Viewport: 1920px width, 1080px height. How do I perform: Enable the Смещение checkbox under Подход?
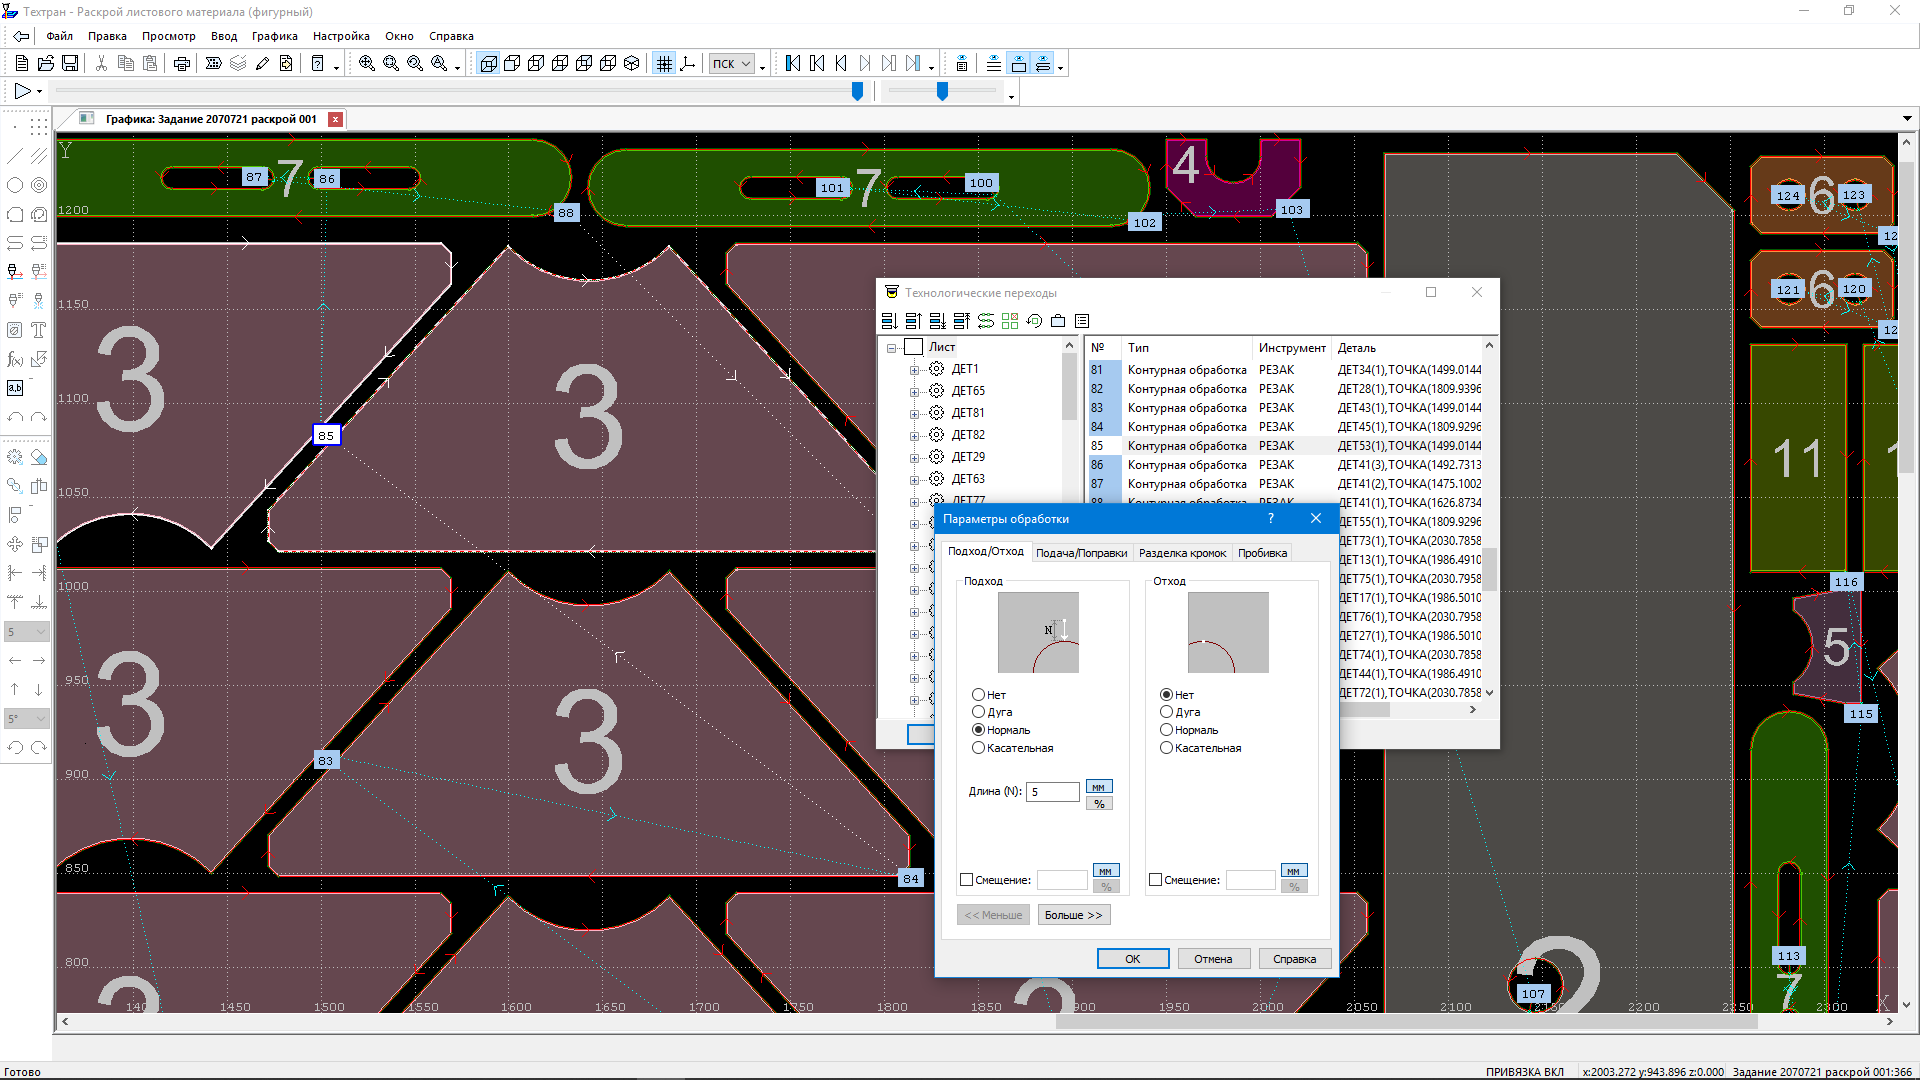tap(966, 880)
